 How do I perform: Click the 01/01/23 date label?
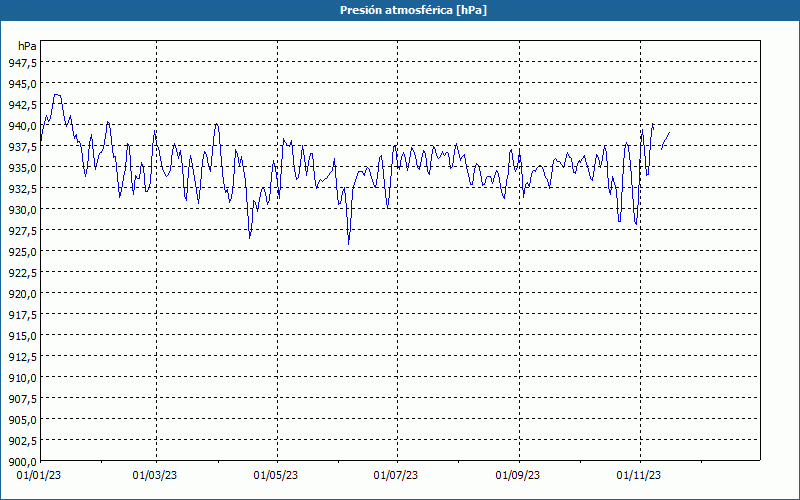pos(39,476)
